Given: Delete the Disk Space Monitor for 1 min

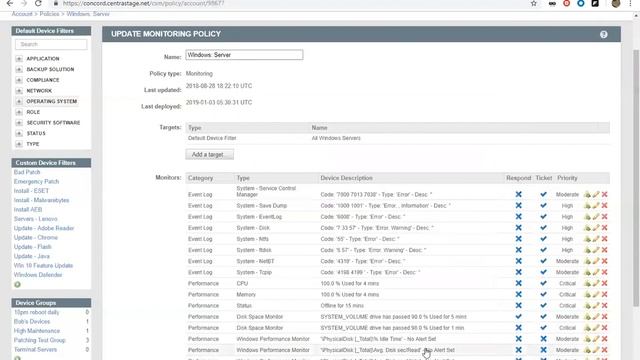Looking at the screenshot, I should [x=604, y=328].
